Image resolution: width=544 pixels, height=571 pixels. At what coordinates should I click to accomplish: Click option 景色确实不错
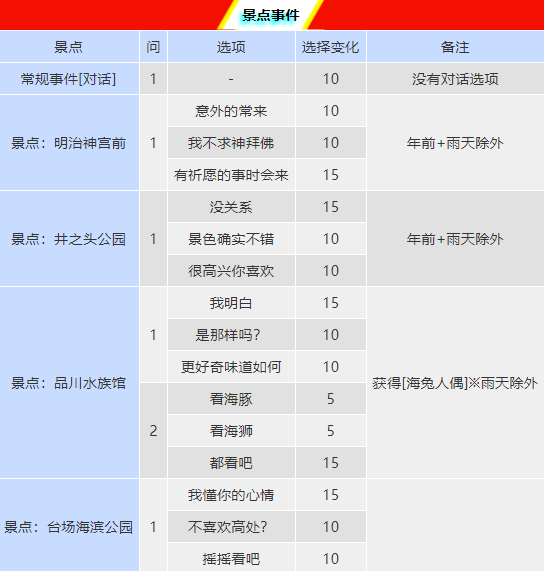point(231,239)
